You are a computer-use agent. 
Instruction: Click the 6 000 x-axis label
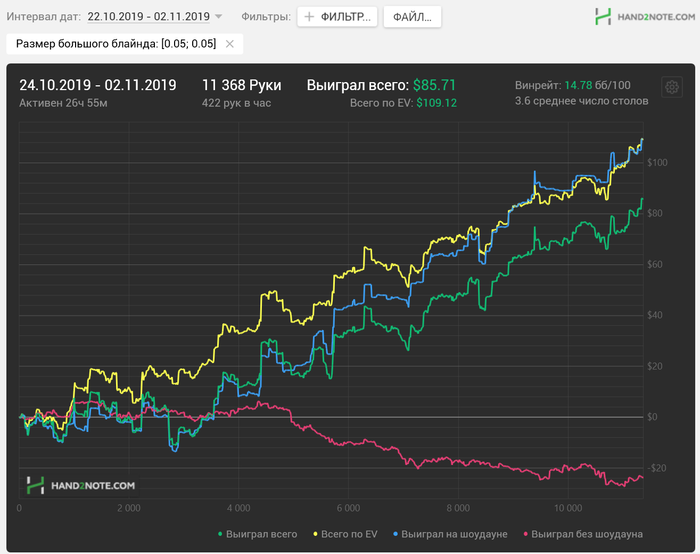click(x=348, y=508)
